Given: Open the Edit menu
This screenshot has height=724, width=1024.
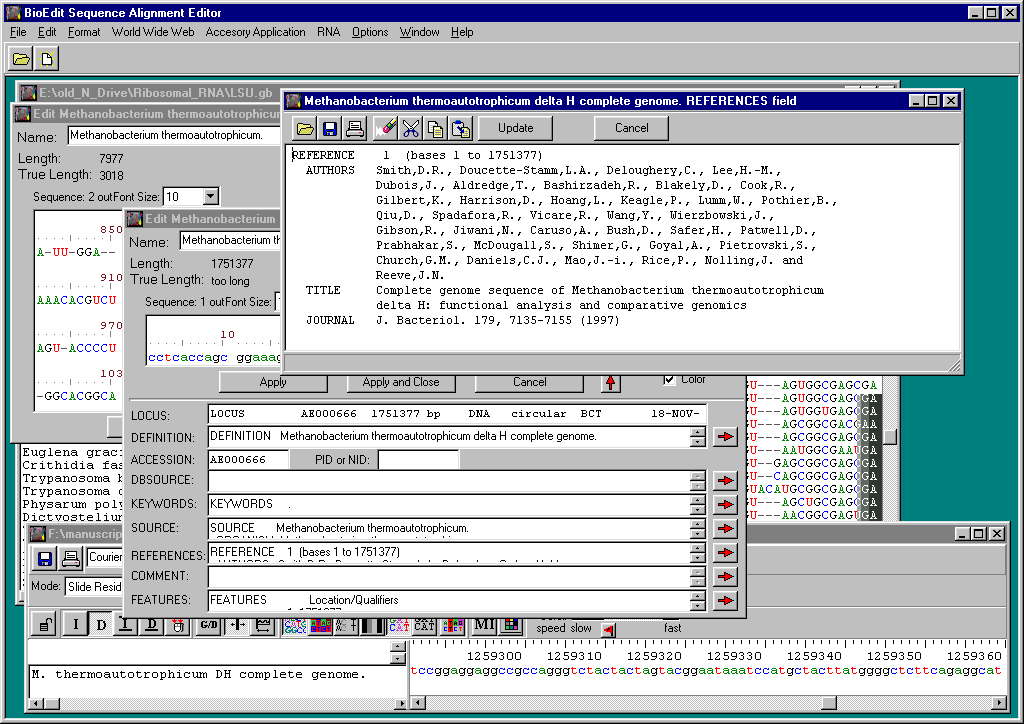Looking at the screenshot, I should pyautogui.click(x=46, y=32).
